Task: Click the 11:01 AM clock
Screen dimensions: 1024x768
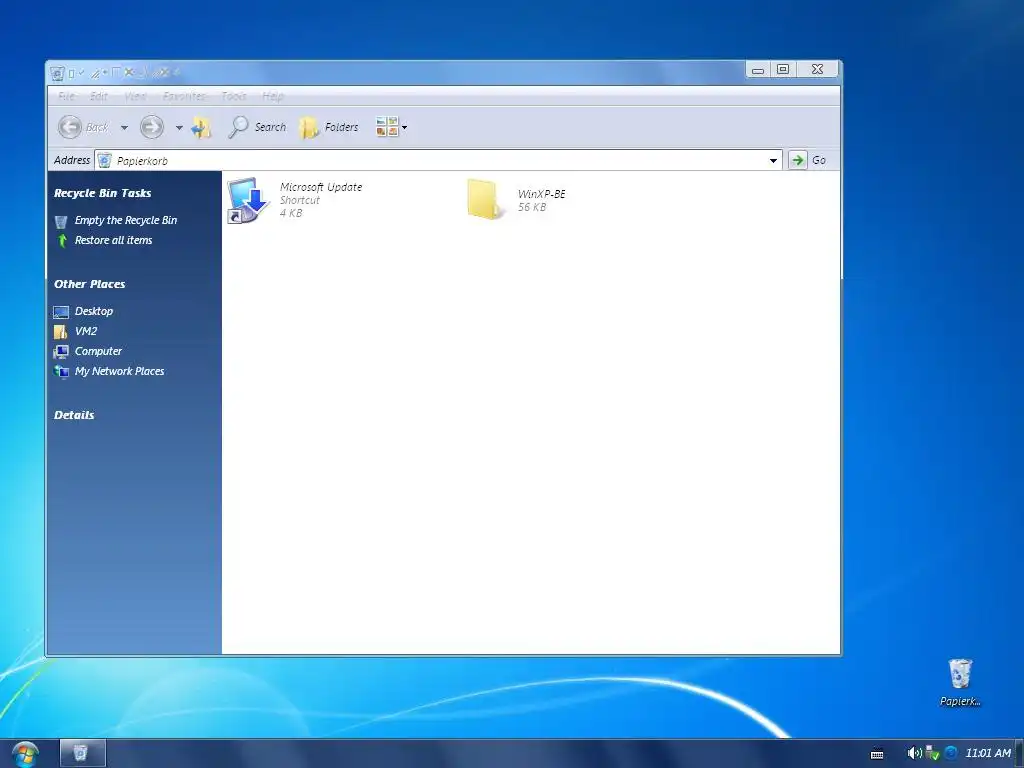Action: [987, 753]
